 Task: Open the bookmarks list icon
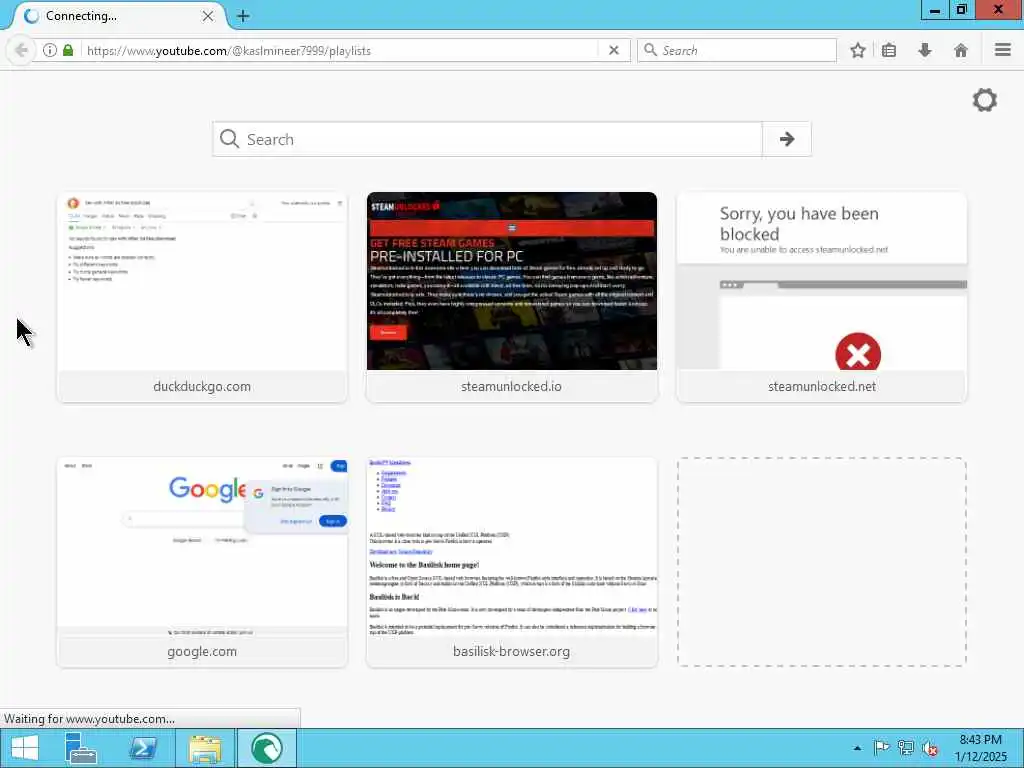(889, 50)
